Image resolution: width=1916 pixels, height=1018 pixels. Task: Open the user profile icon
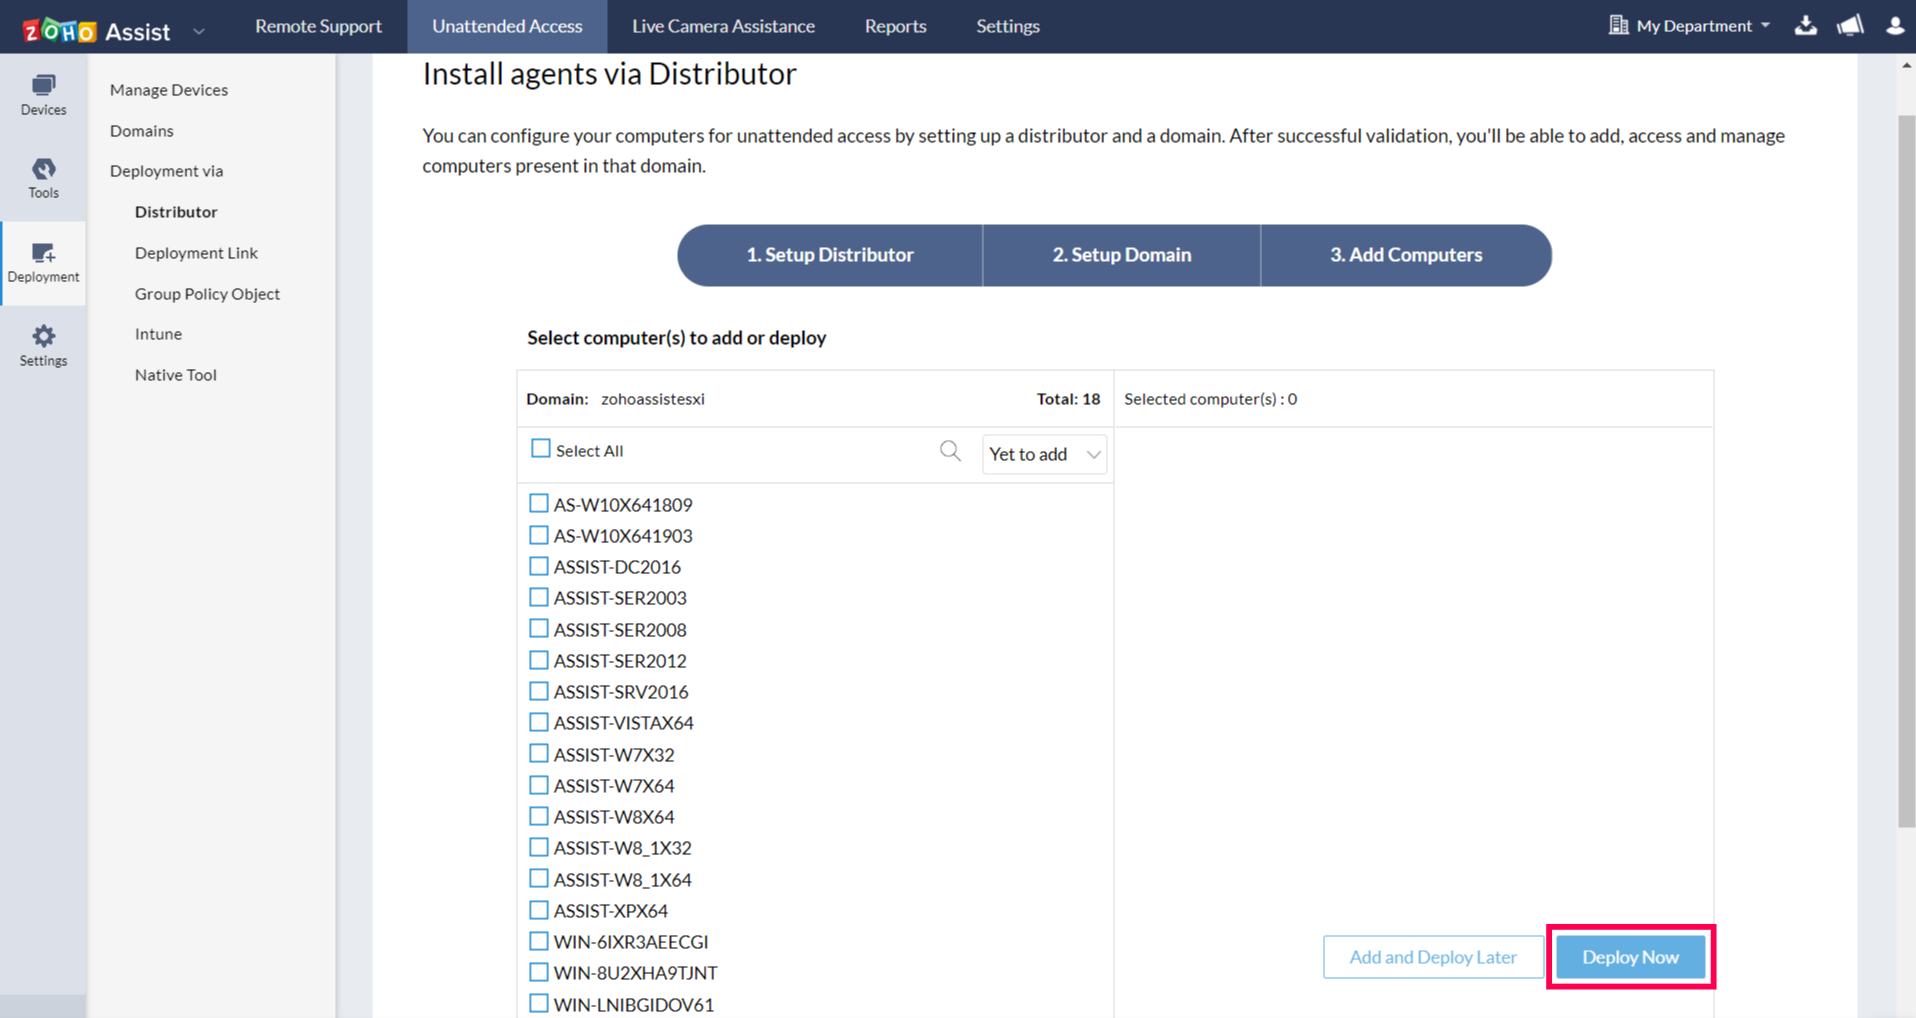coord(1895,26)
